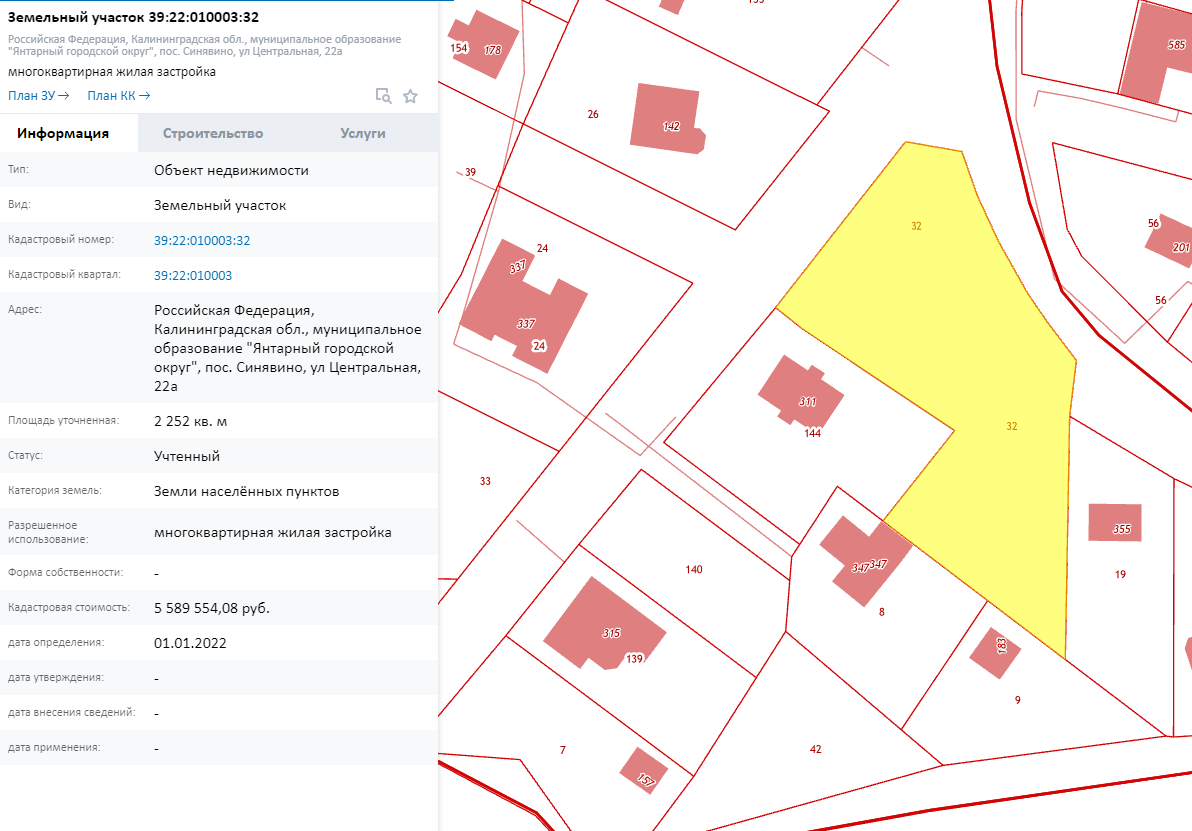
Task: Click parcel label 140 on the map
Action: pos(694,570)
